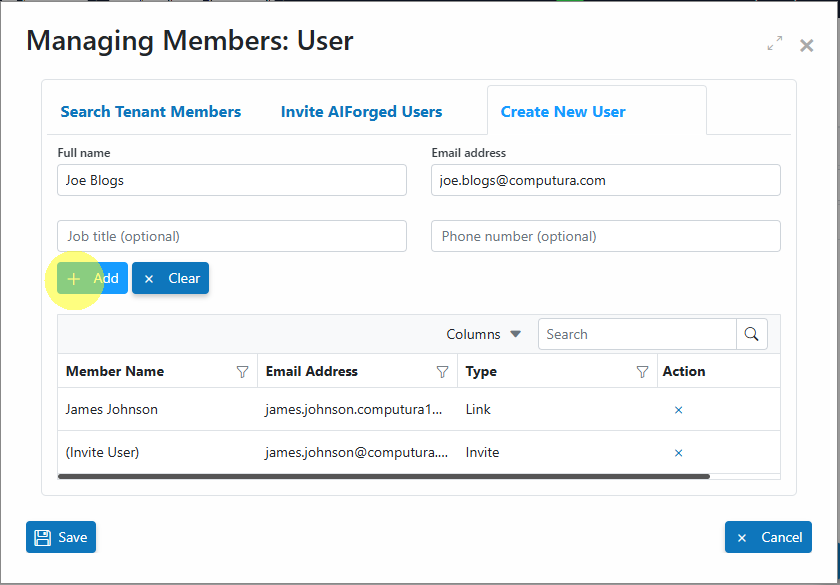Remove James Johnson row

678,410
